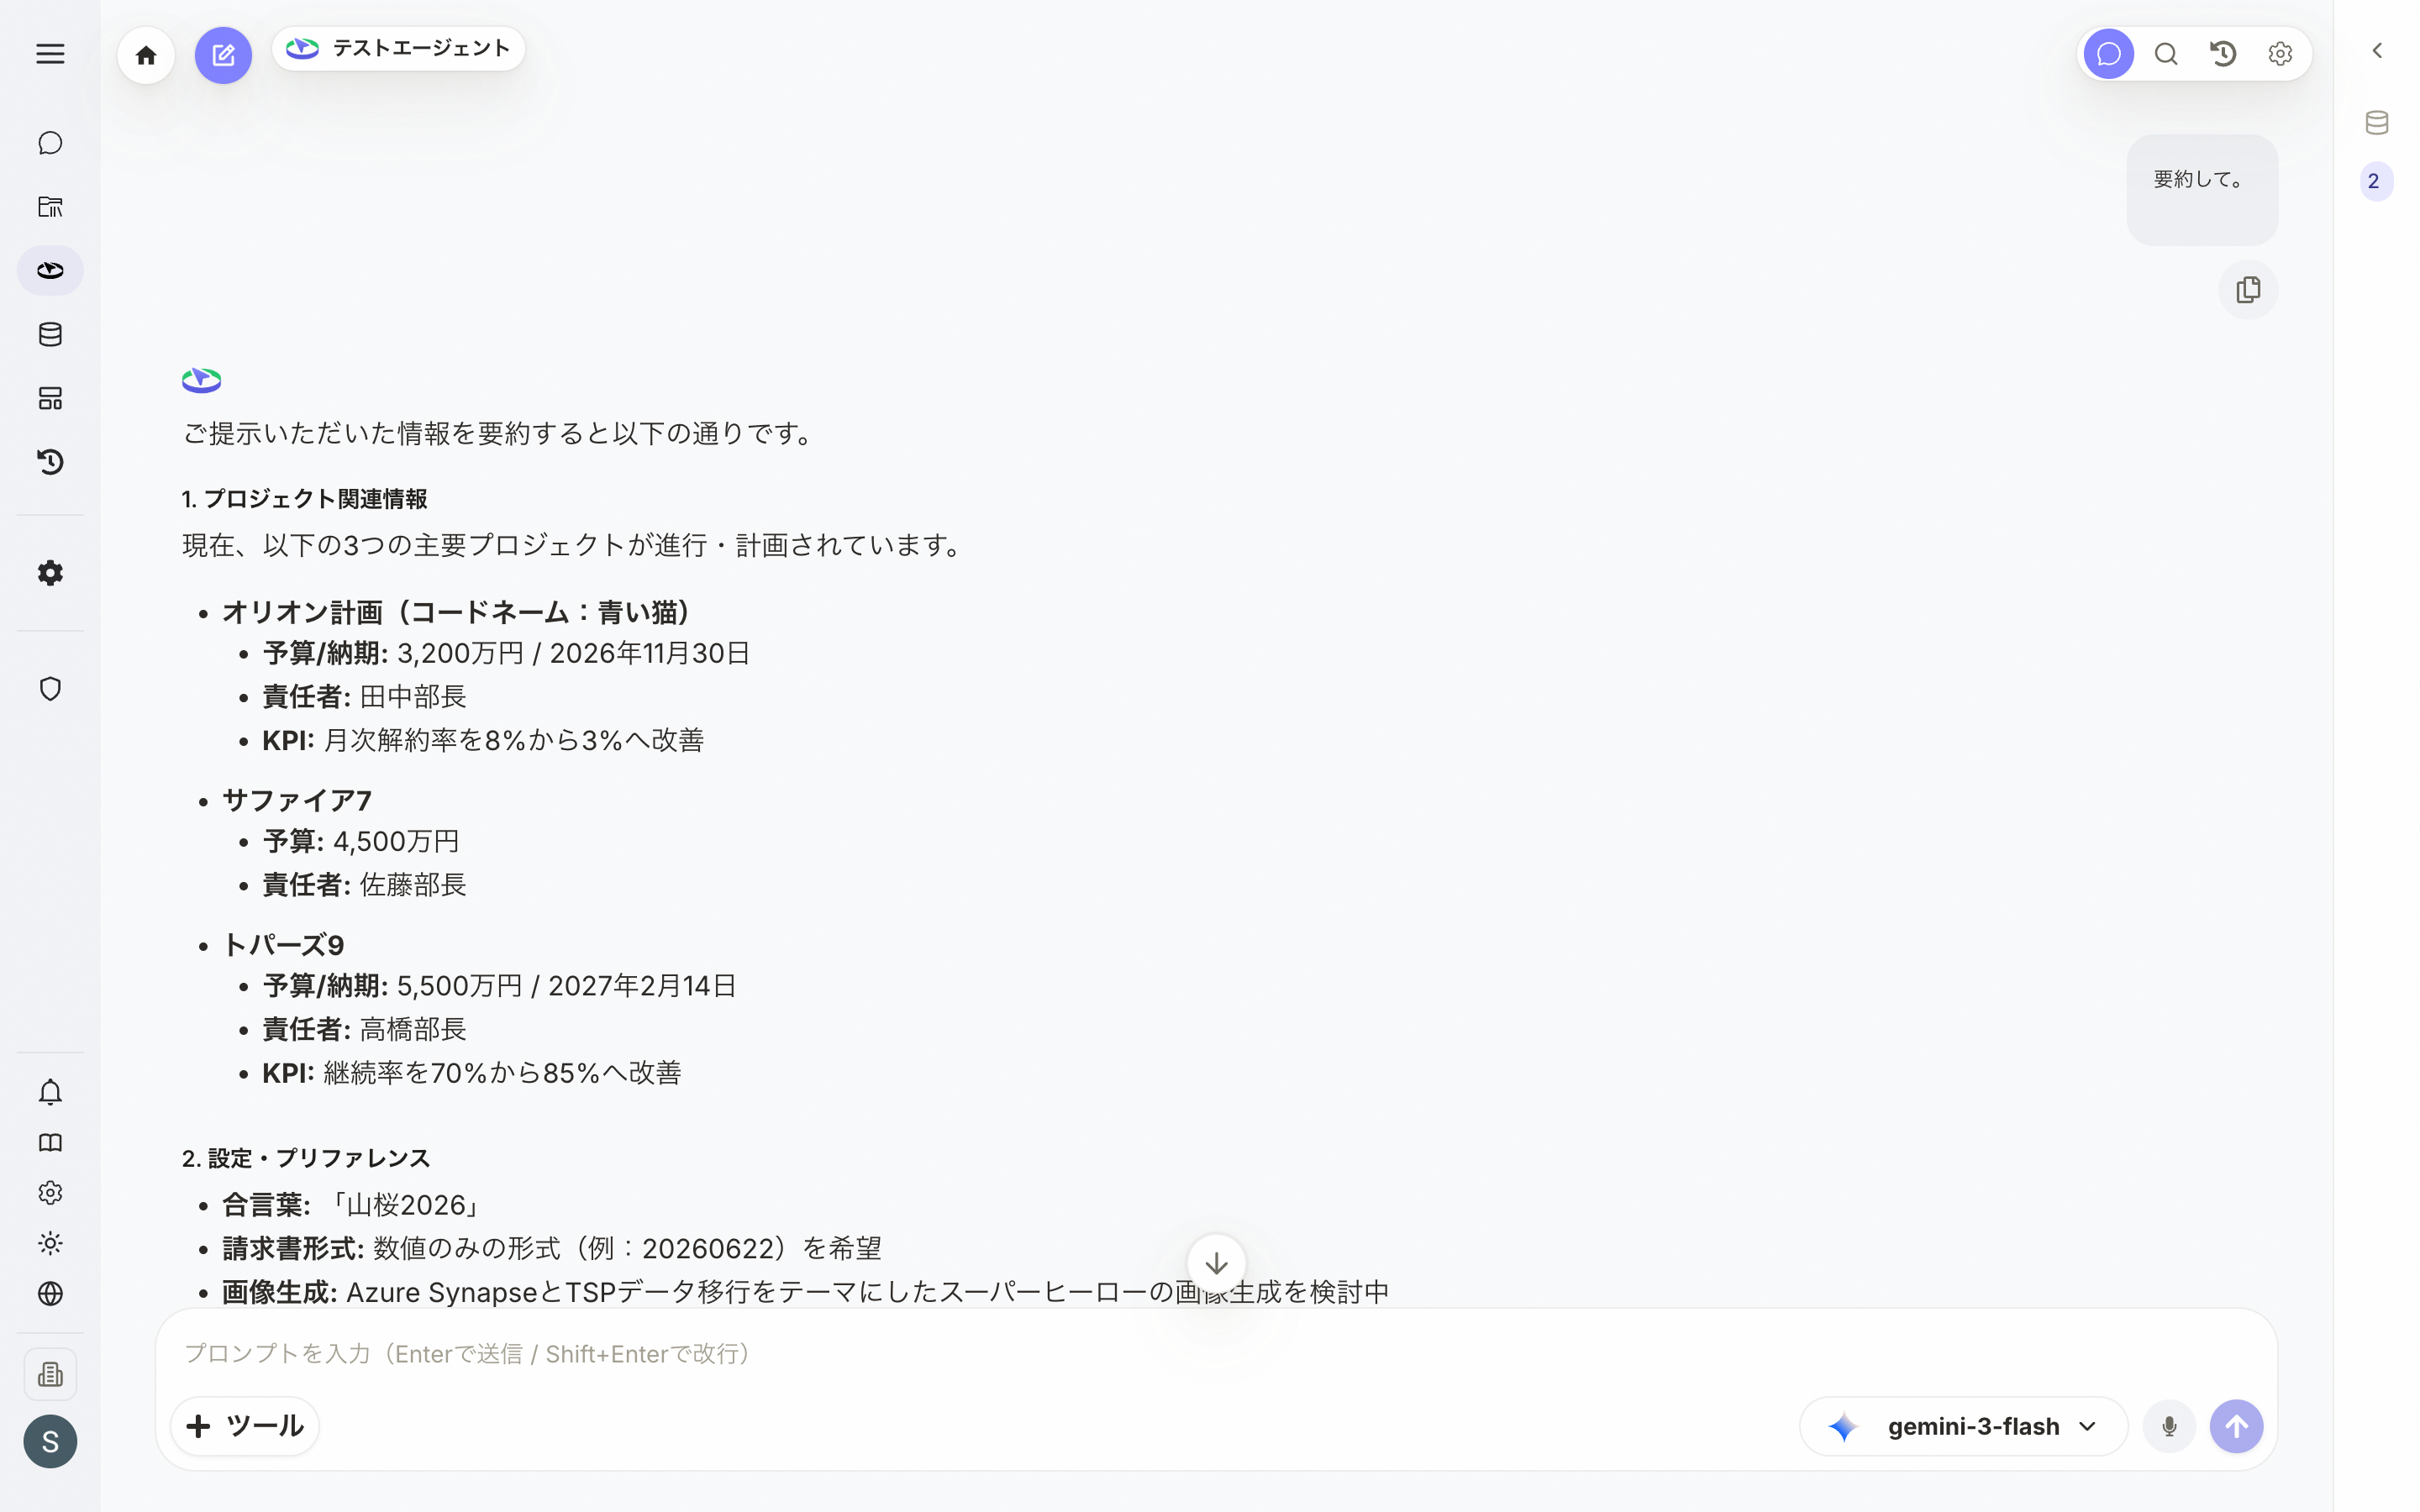The image size is (2420, 1512).
Task: Click the outlined gear icon near sidebar bottom
Action: 50,1193
